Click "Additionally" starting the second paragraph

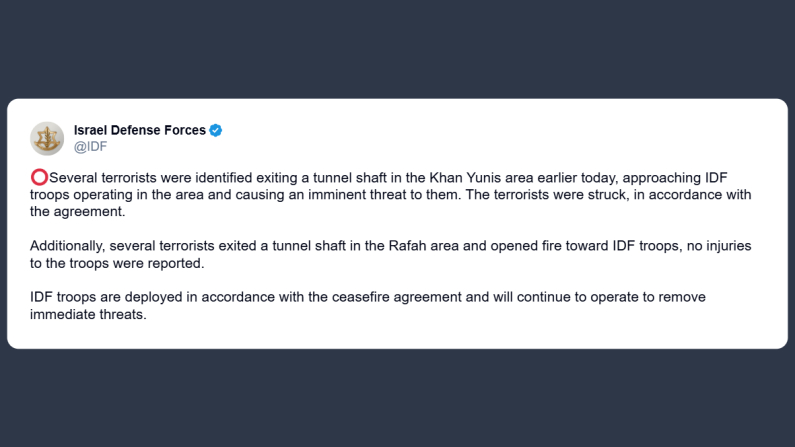click(68, 245)
